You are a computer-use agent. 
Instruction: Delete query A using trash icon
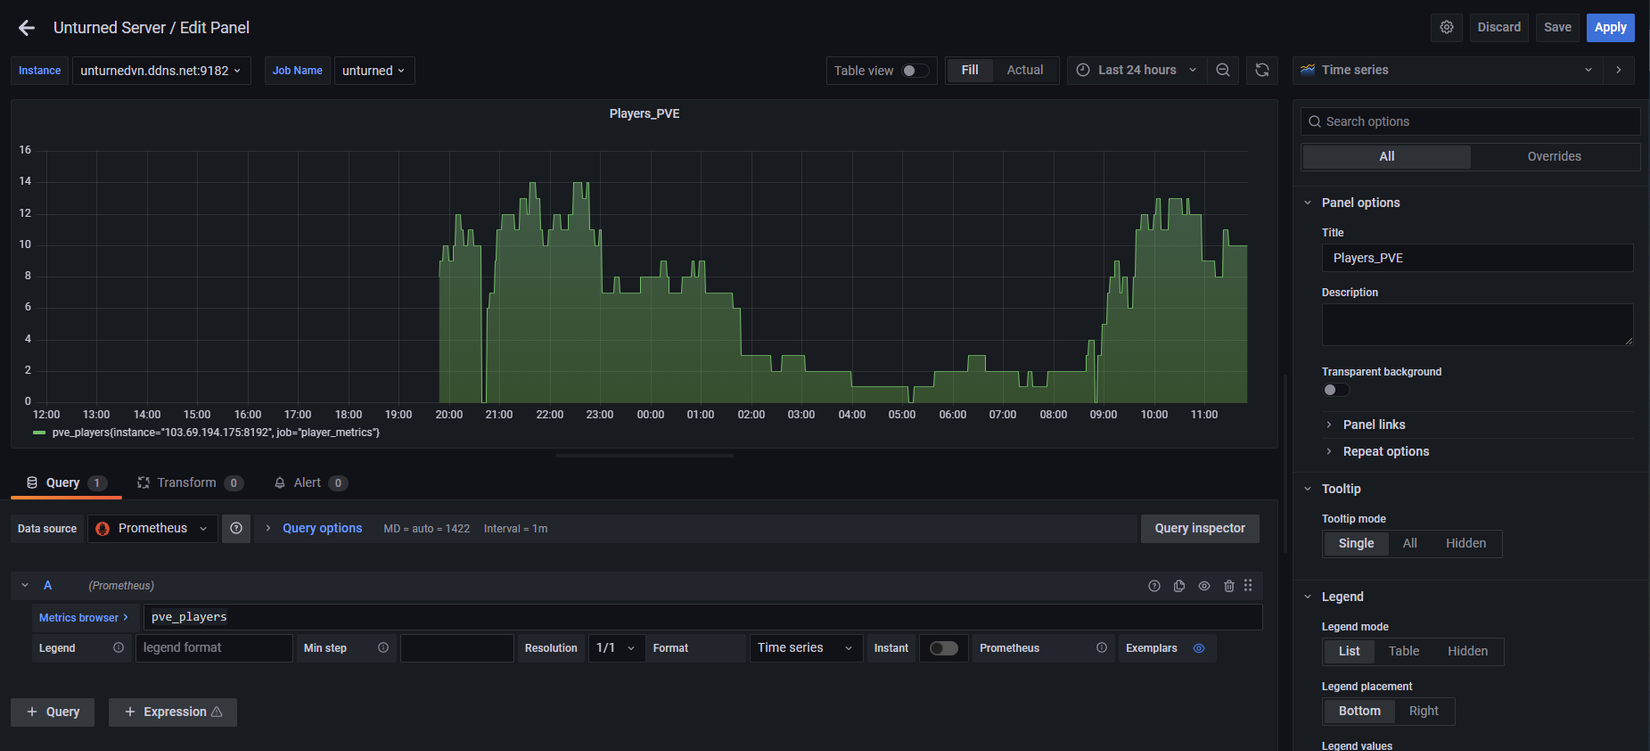click(x=1229, y=586)
